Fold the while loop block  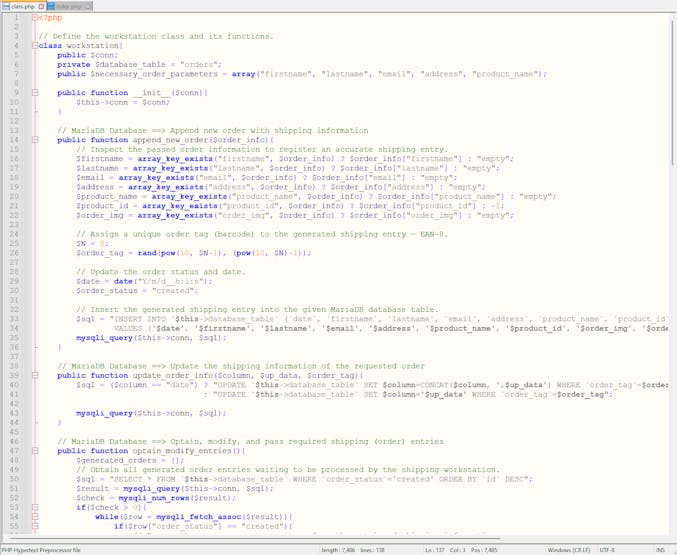tap(35, 517)
